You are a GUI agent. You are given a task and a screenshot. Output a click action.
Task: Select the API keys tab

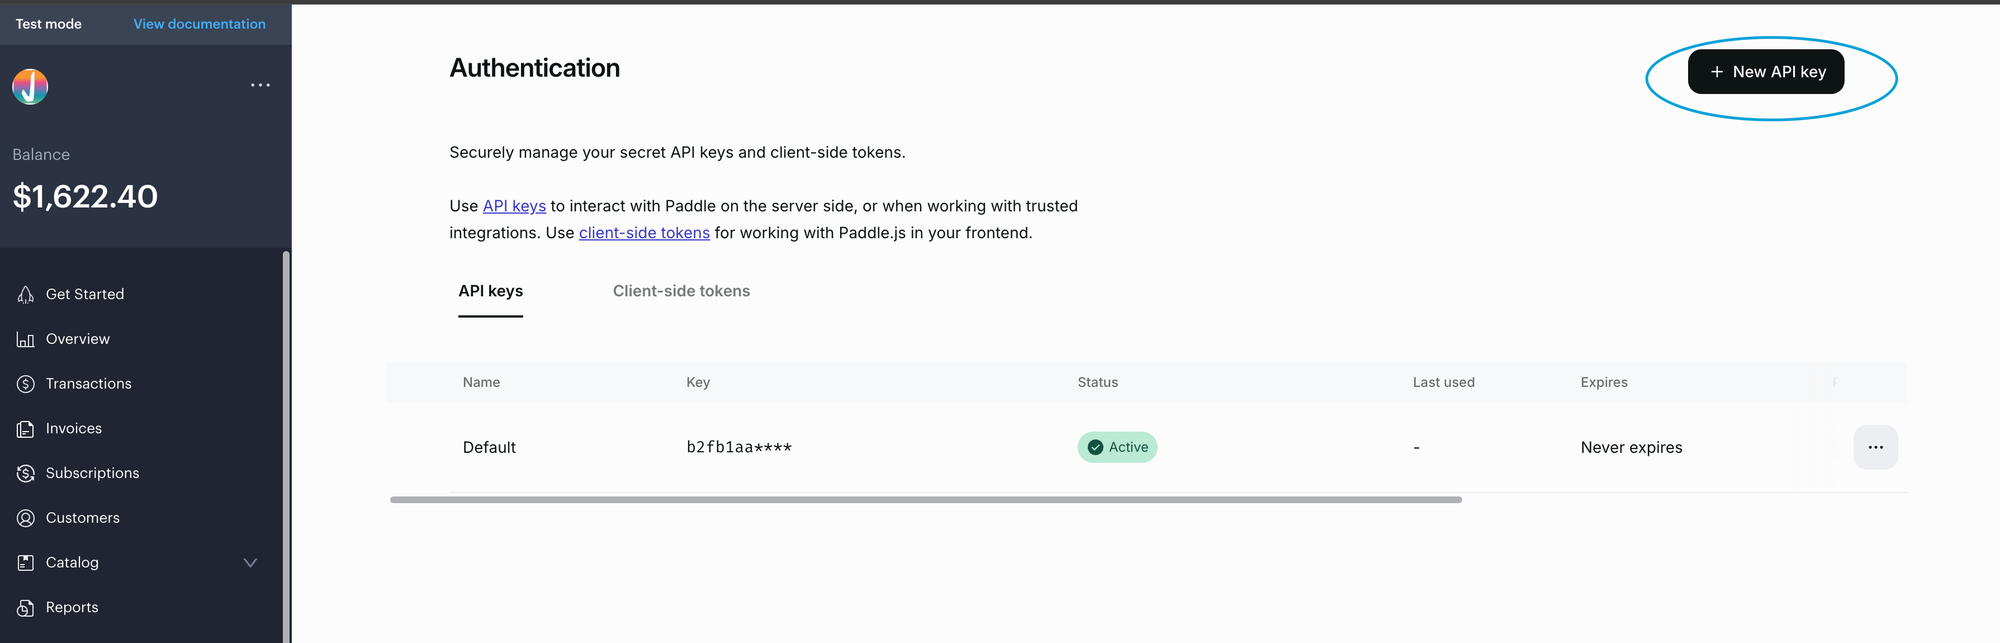coord(490,291)
